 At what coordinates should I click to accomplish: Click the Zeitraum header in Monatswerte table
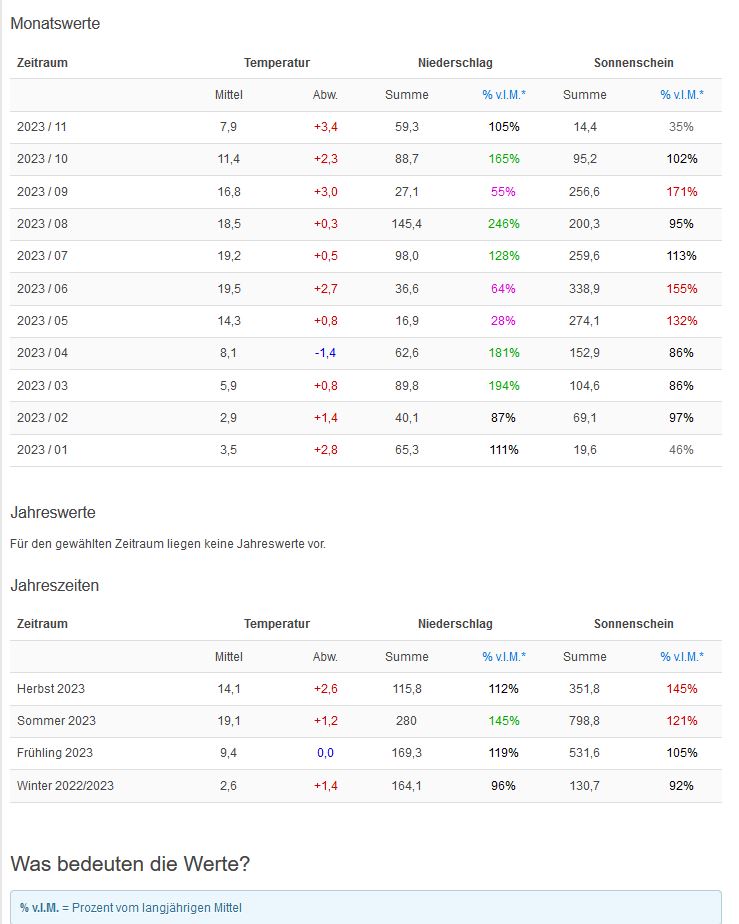coord(42,62)
